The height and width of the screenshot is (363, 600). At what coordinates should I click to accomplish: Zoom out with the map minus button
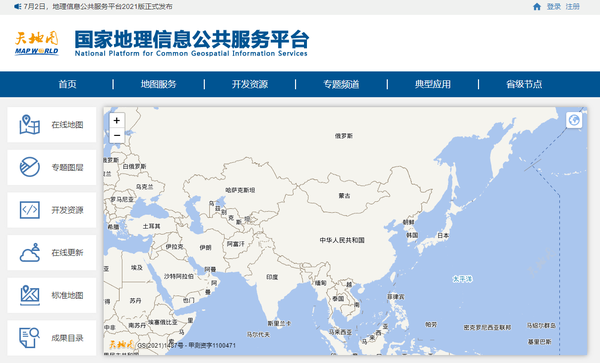[117, 135]
